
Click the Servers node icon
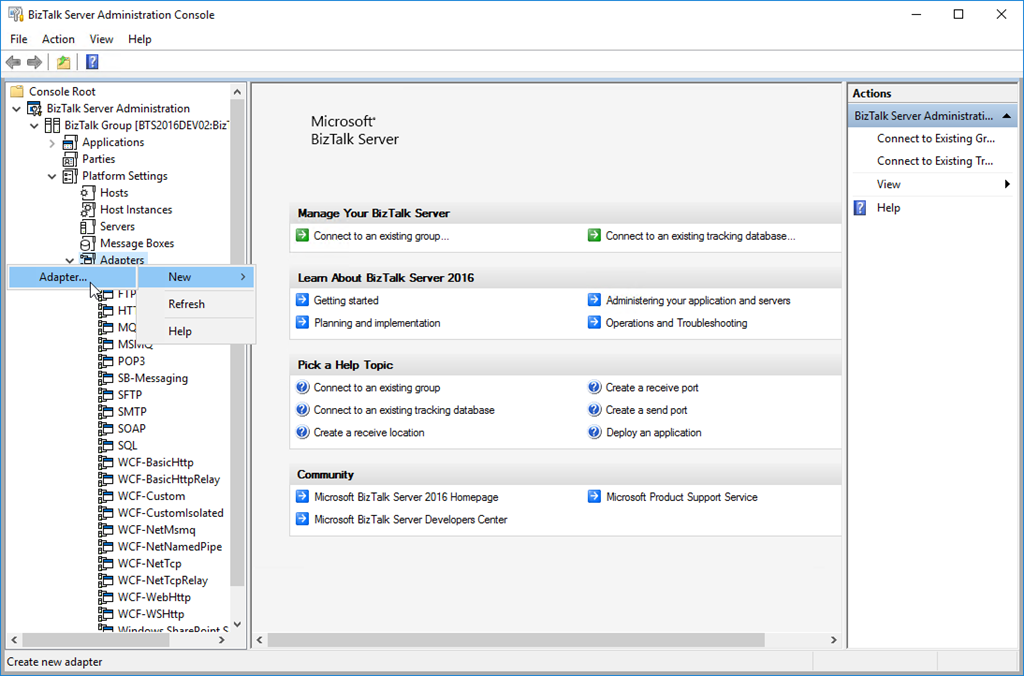(88, 227)
